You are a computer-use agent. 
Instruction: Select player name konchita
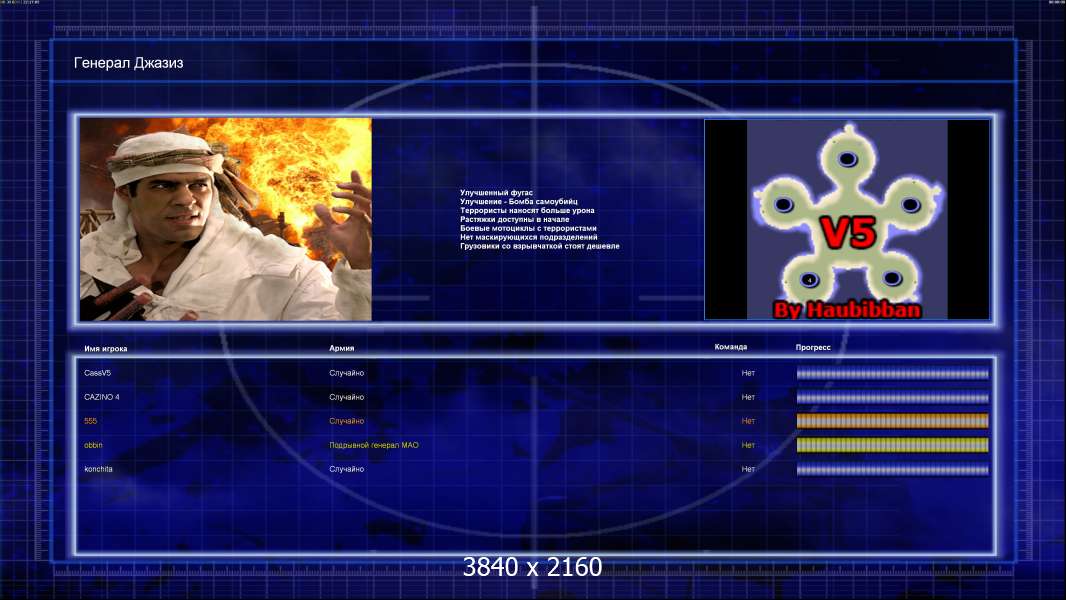coord(99,469)
